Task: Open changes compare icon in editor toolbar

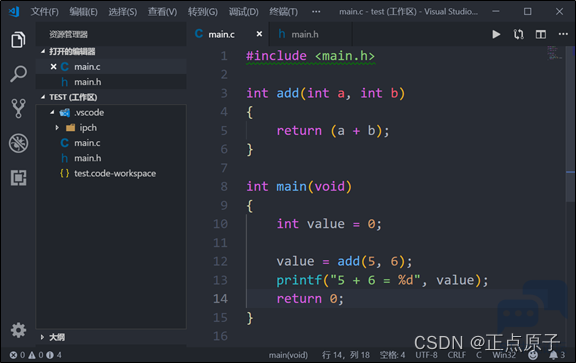Action: click(x=518, y=34)
